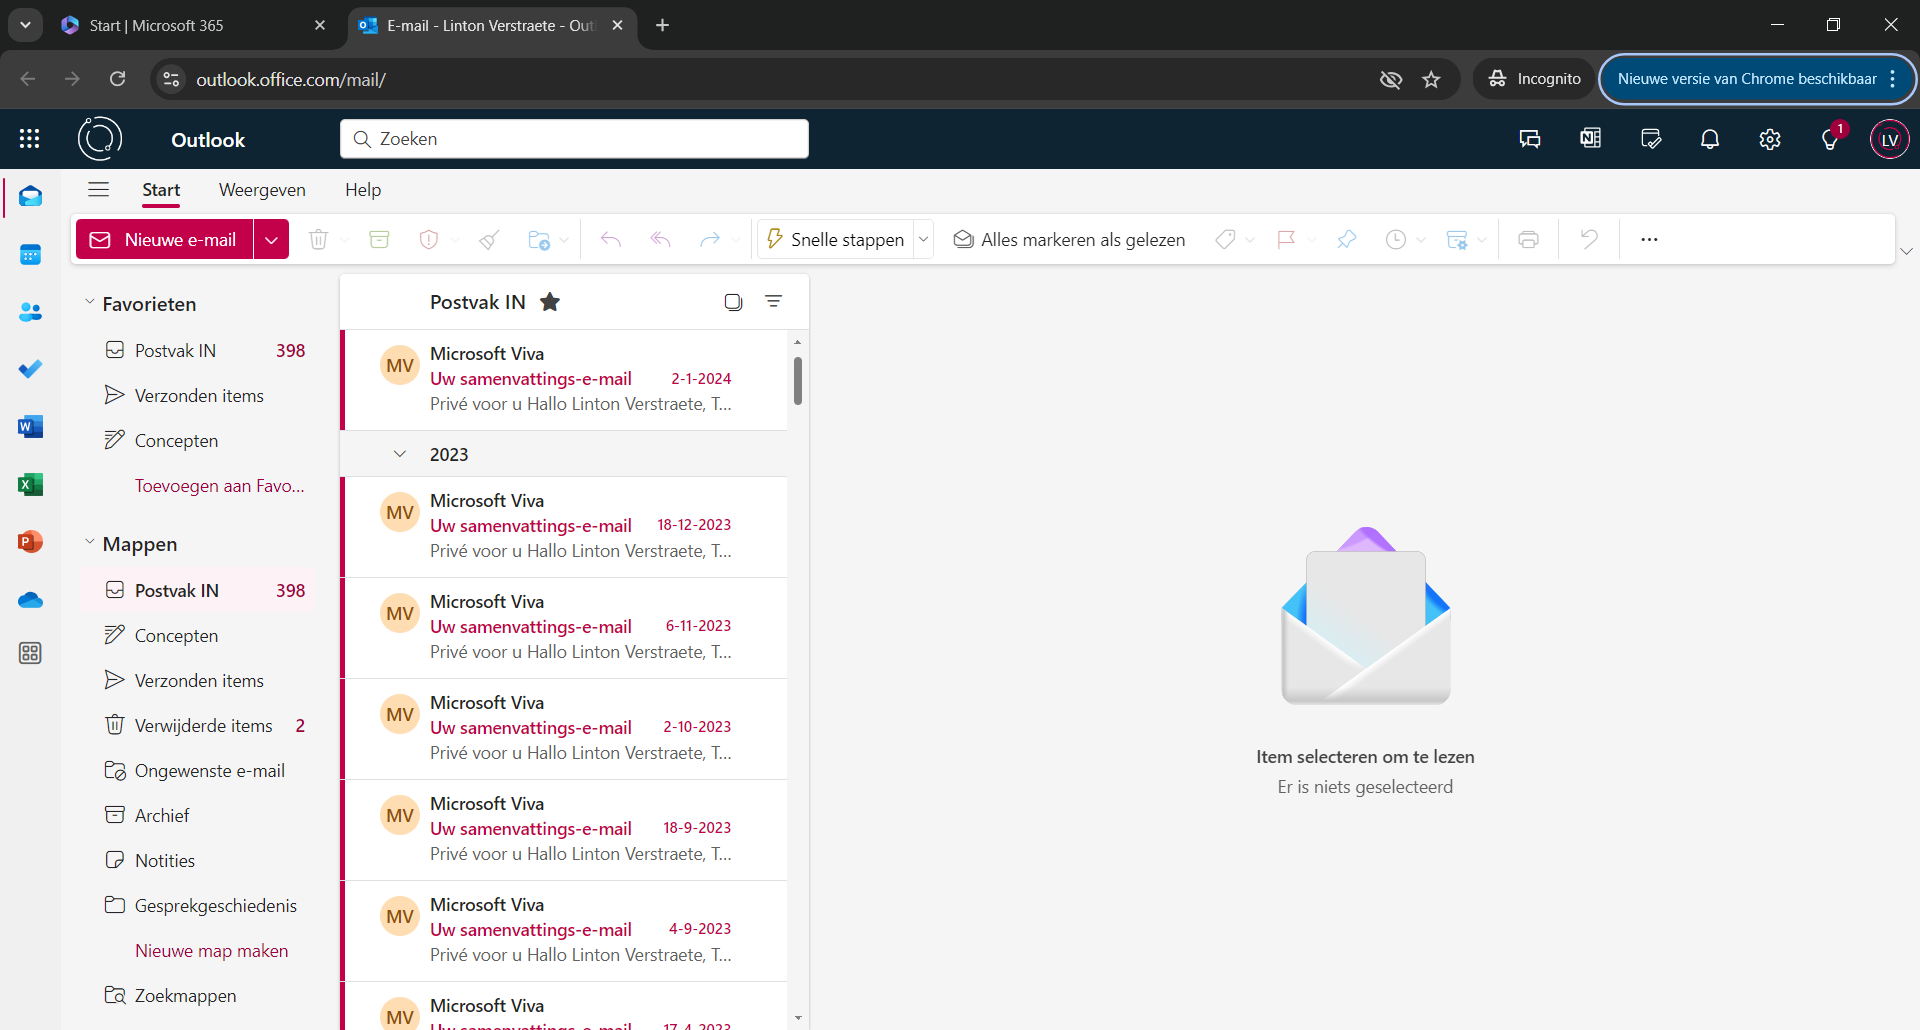Open OneNote feed icon in header
The width and height of the screenshot is (1920, 1030).
pos(1590,139)
